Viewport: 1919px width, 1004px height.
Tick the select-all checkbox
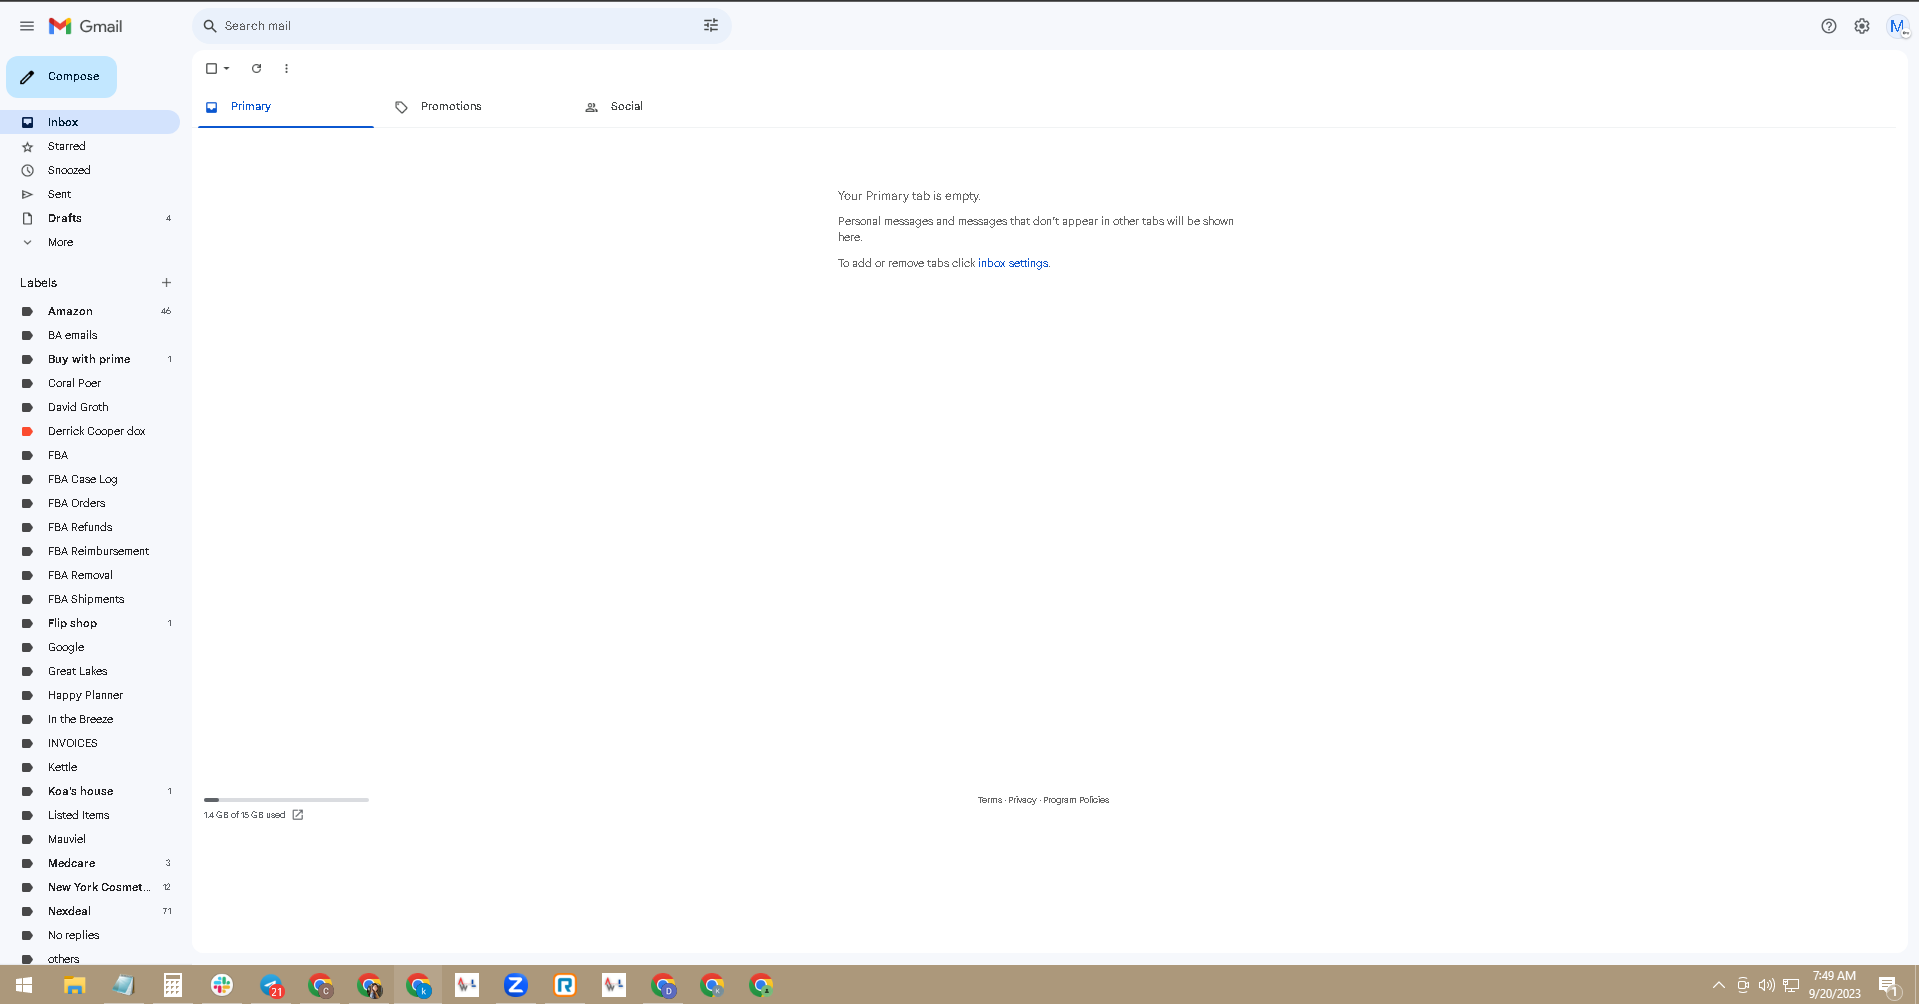211,69
